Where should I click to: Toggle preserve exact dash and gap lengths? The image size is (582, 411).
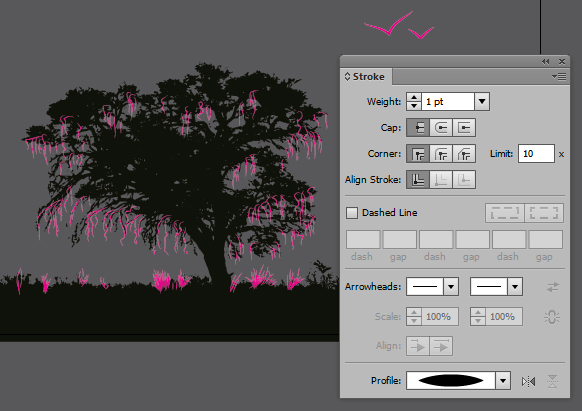(505, 213)
